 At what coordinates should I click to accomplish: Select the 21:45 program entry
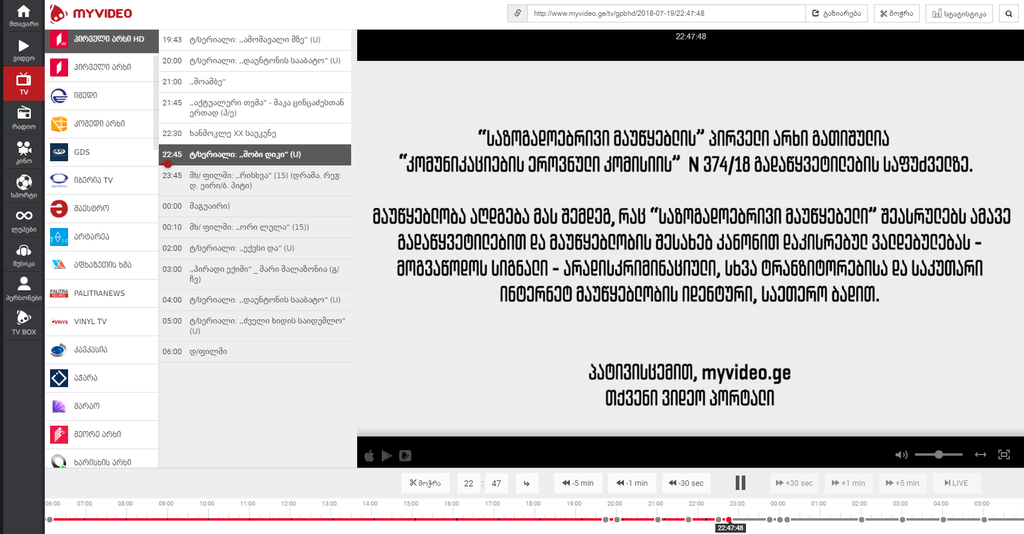click(x=255, y=108)
